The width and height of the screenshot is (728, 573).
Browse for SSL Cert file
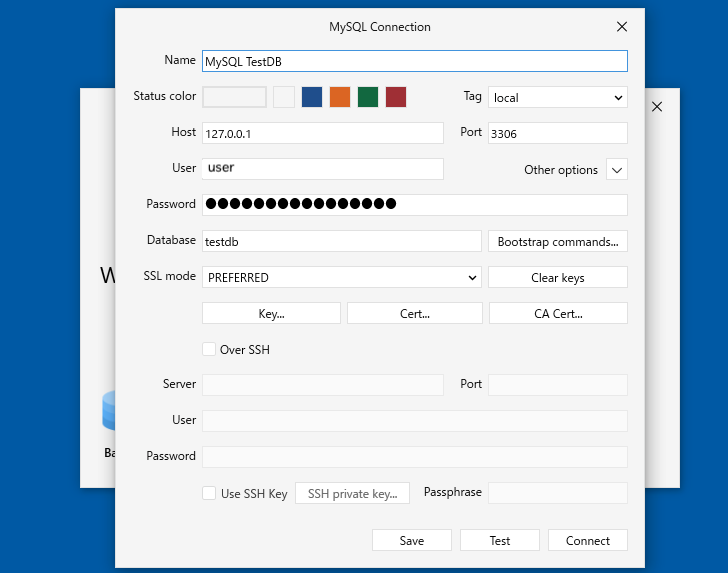tap(415, 313)
